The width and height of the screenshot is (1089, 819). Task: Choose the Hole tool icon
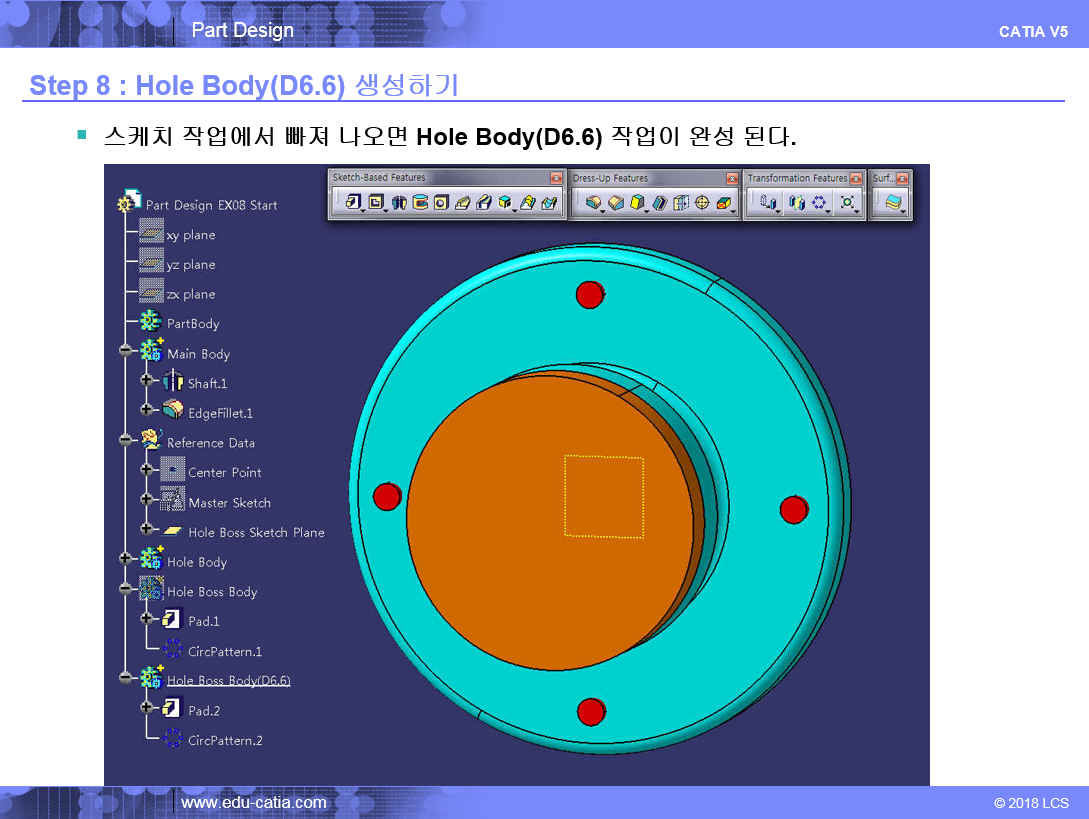(x=441, y=203)
